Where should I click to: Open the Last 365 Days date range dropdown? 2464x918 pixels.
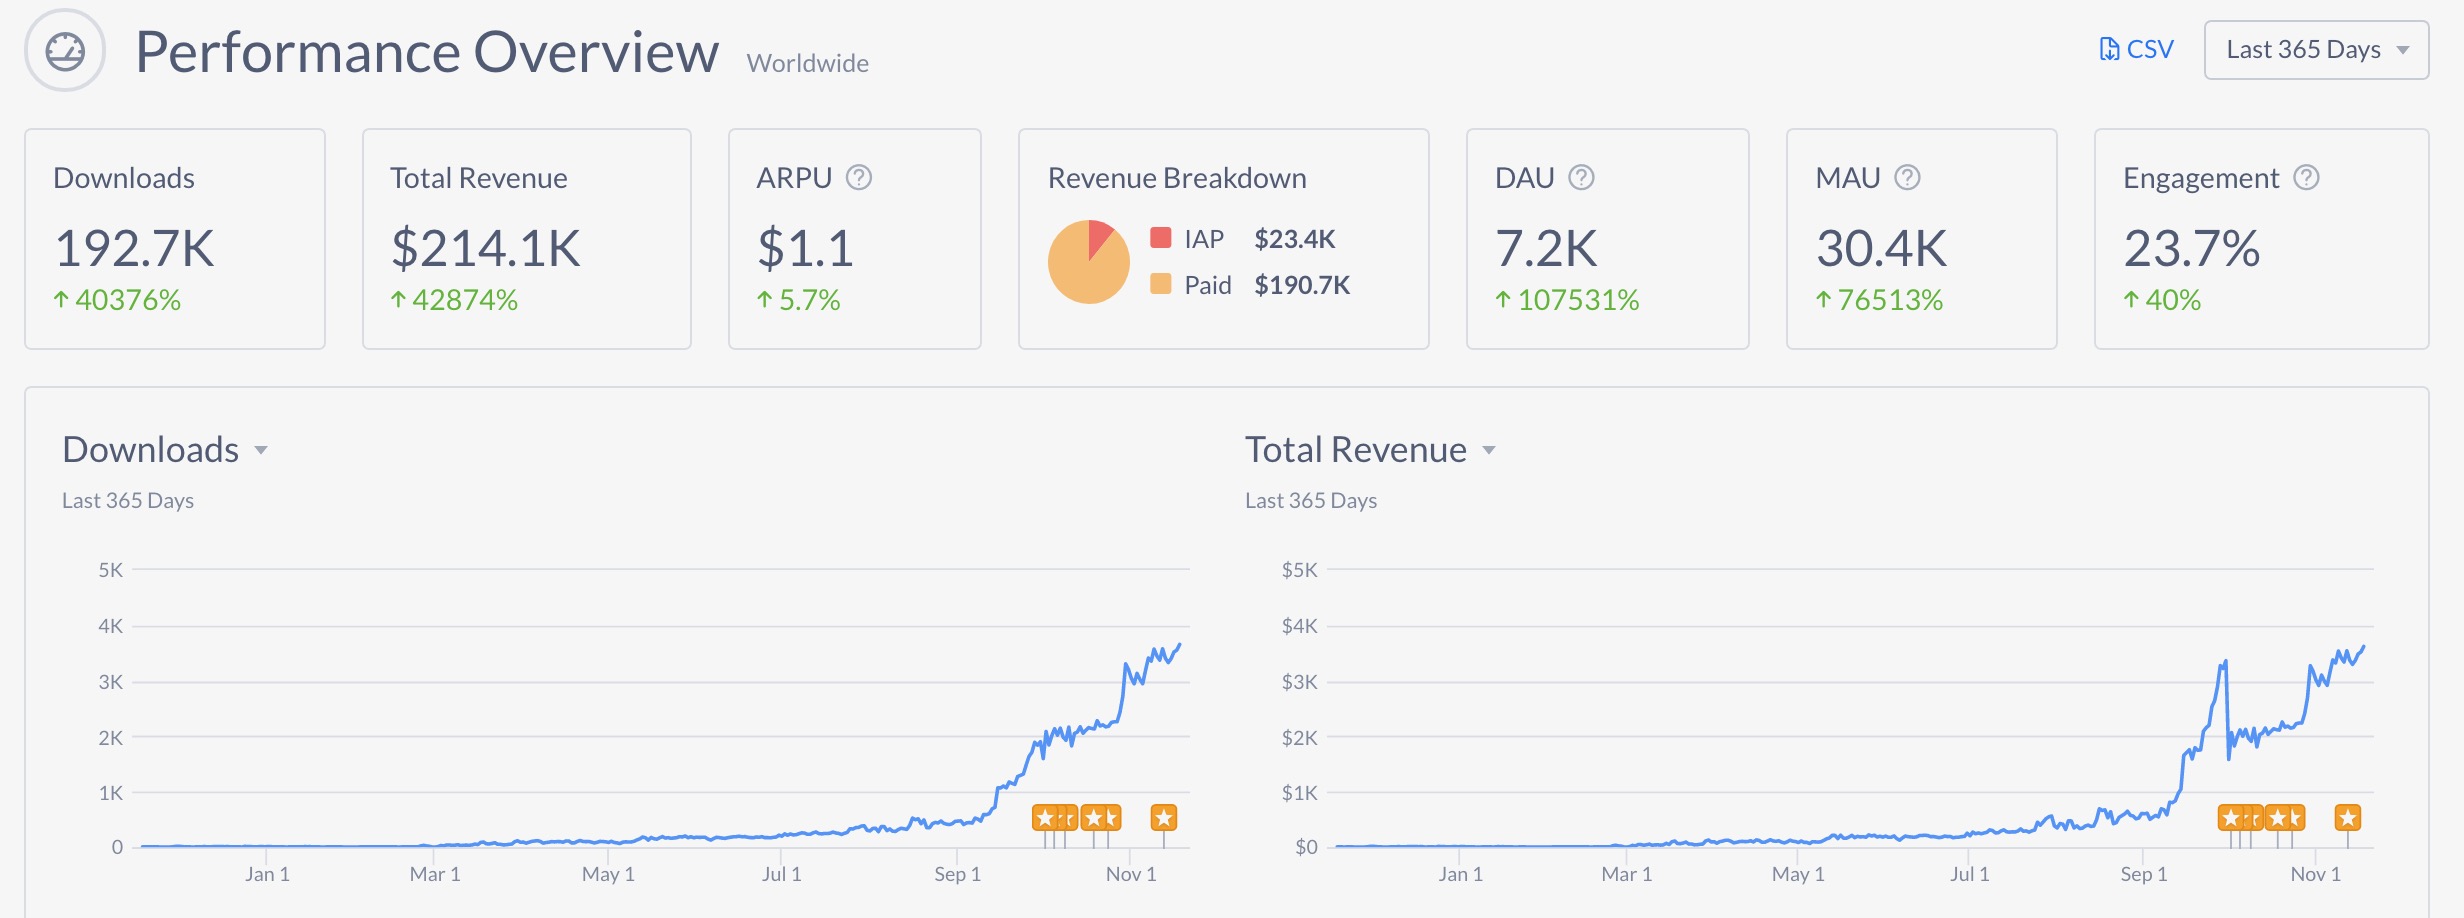point(2315,50)
